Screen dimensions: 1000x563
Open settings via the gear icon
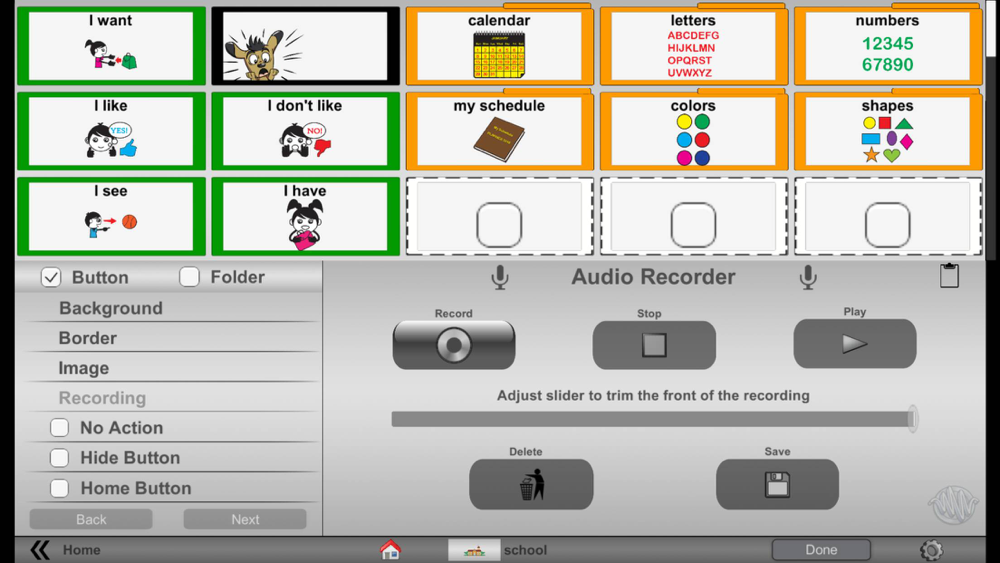pos(931,550)
